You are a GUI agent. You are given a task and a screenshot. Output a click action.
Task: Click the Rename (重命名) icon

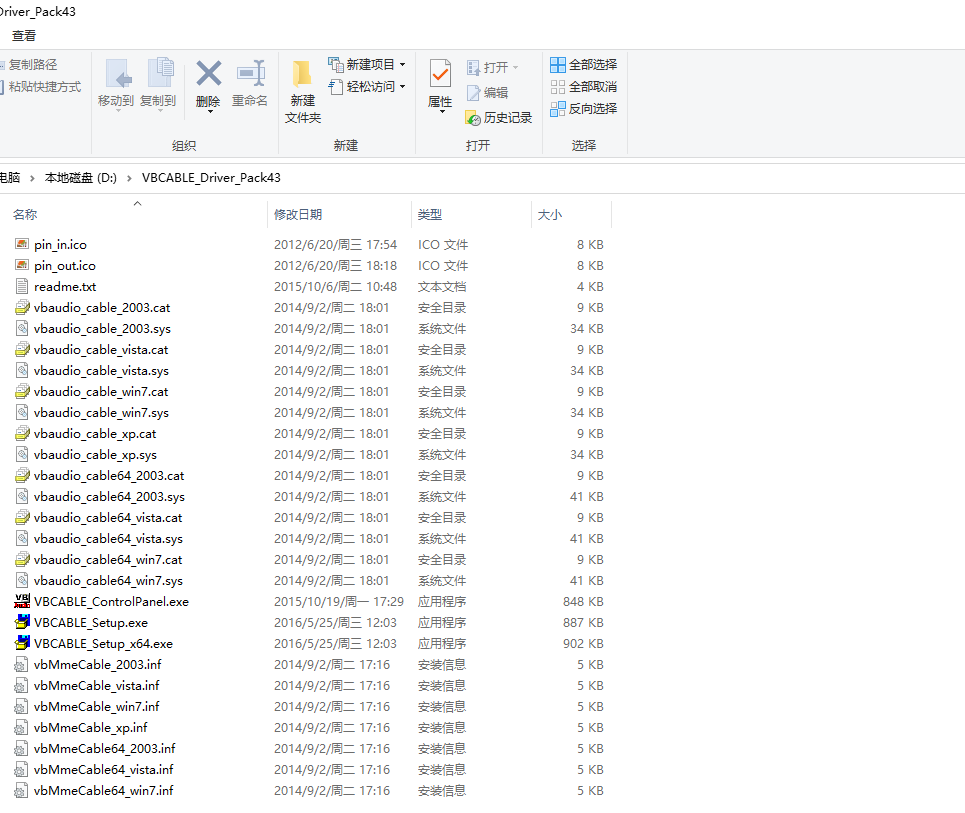250,74
